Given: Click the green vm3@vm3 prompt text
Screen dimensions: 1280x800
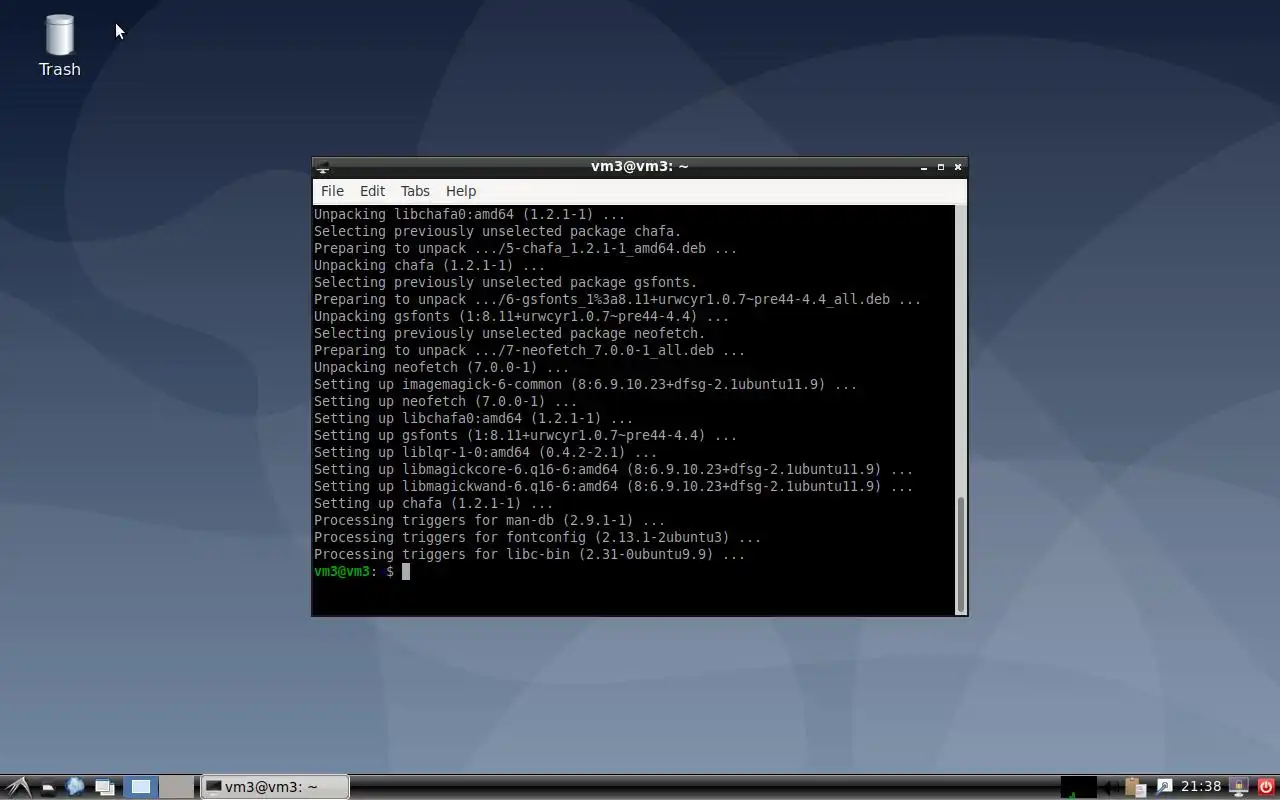Looking at the screenshot, I should coord(342,571).
